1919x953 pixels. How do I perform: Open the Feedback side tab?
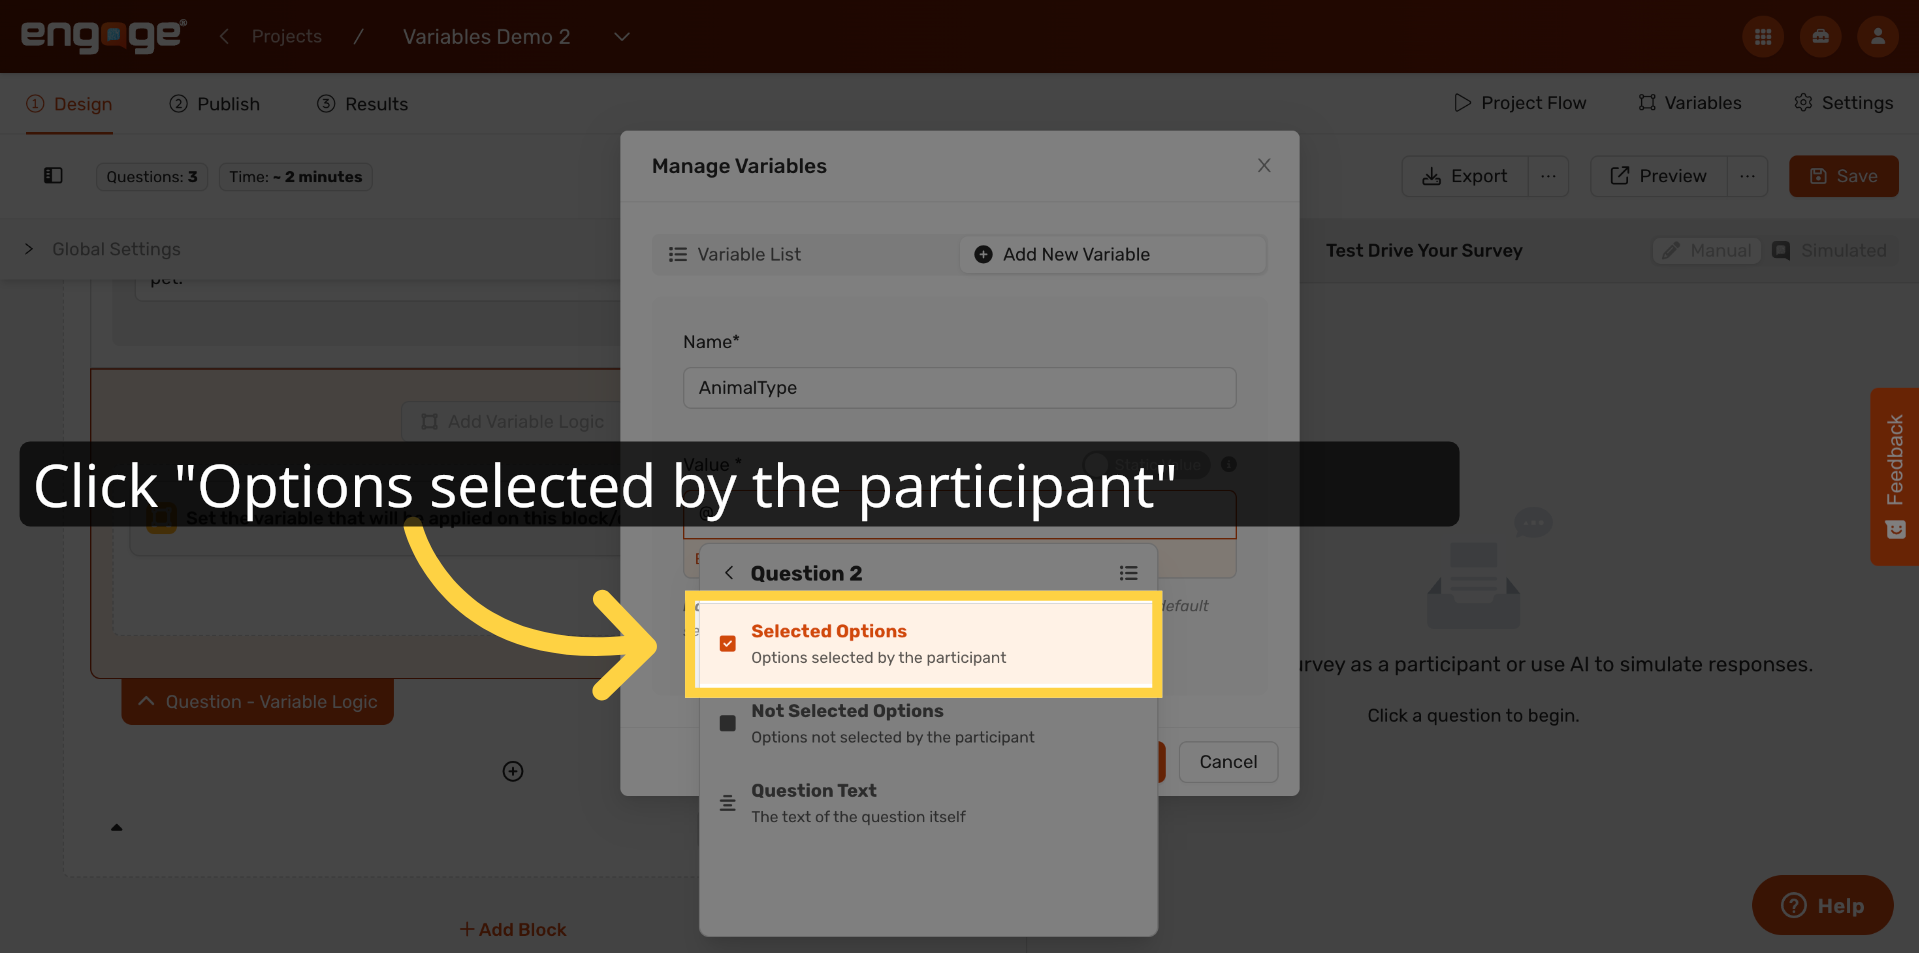click(1894, 477)
